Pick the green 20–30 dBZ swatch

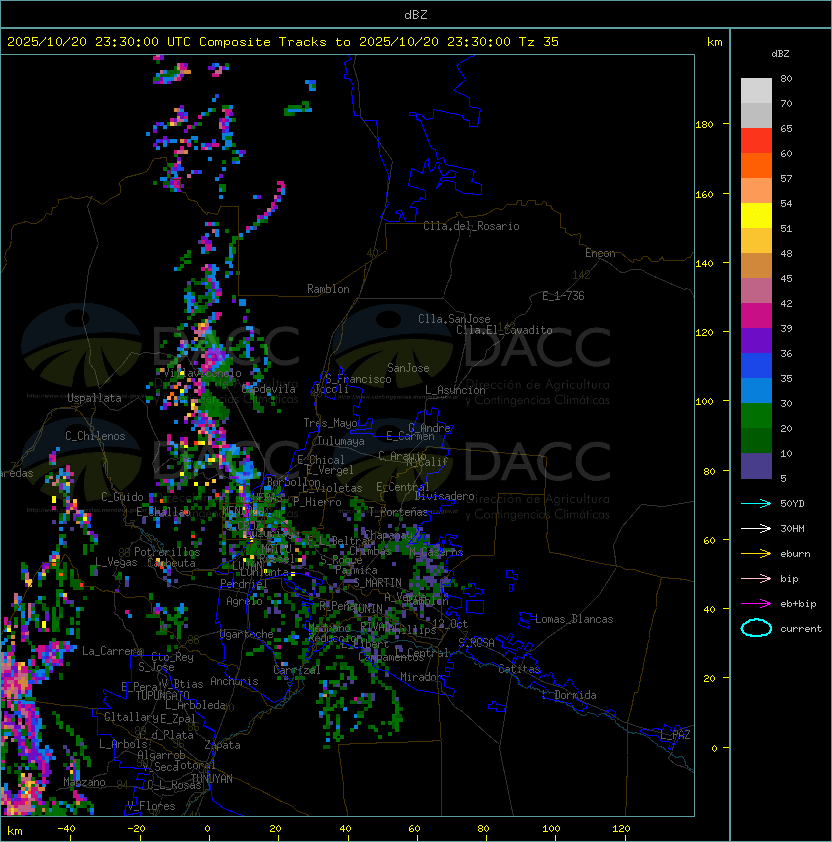(x=756, y=416)
